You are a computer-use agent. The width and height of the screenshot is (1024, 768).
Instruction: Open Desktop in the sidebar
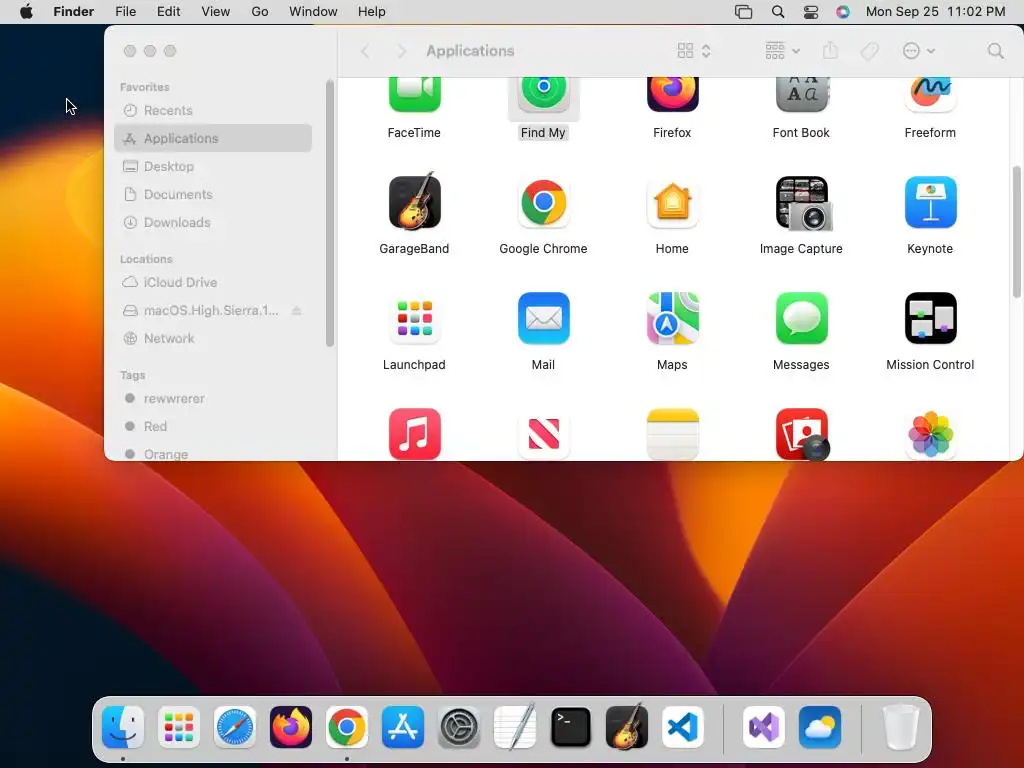pyautogui.click(x=213, y=167)
